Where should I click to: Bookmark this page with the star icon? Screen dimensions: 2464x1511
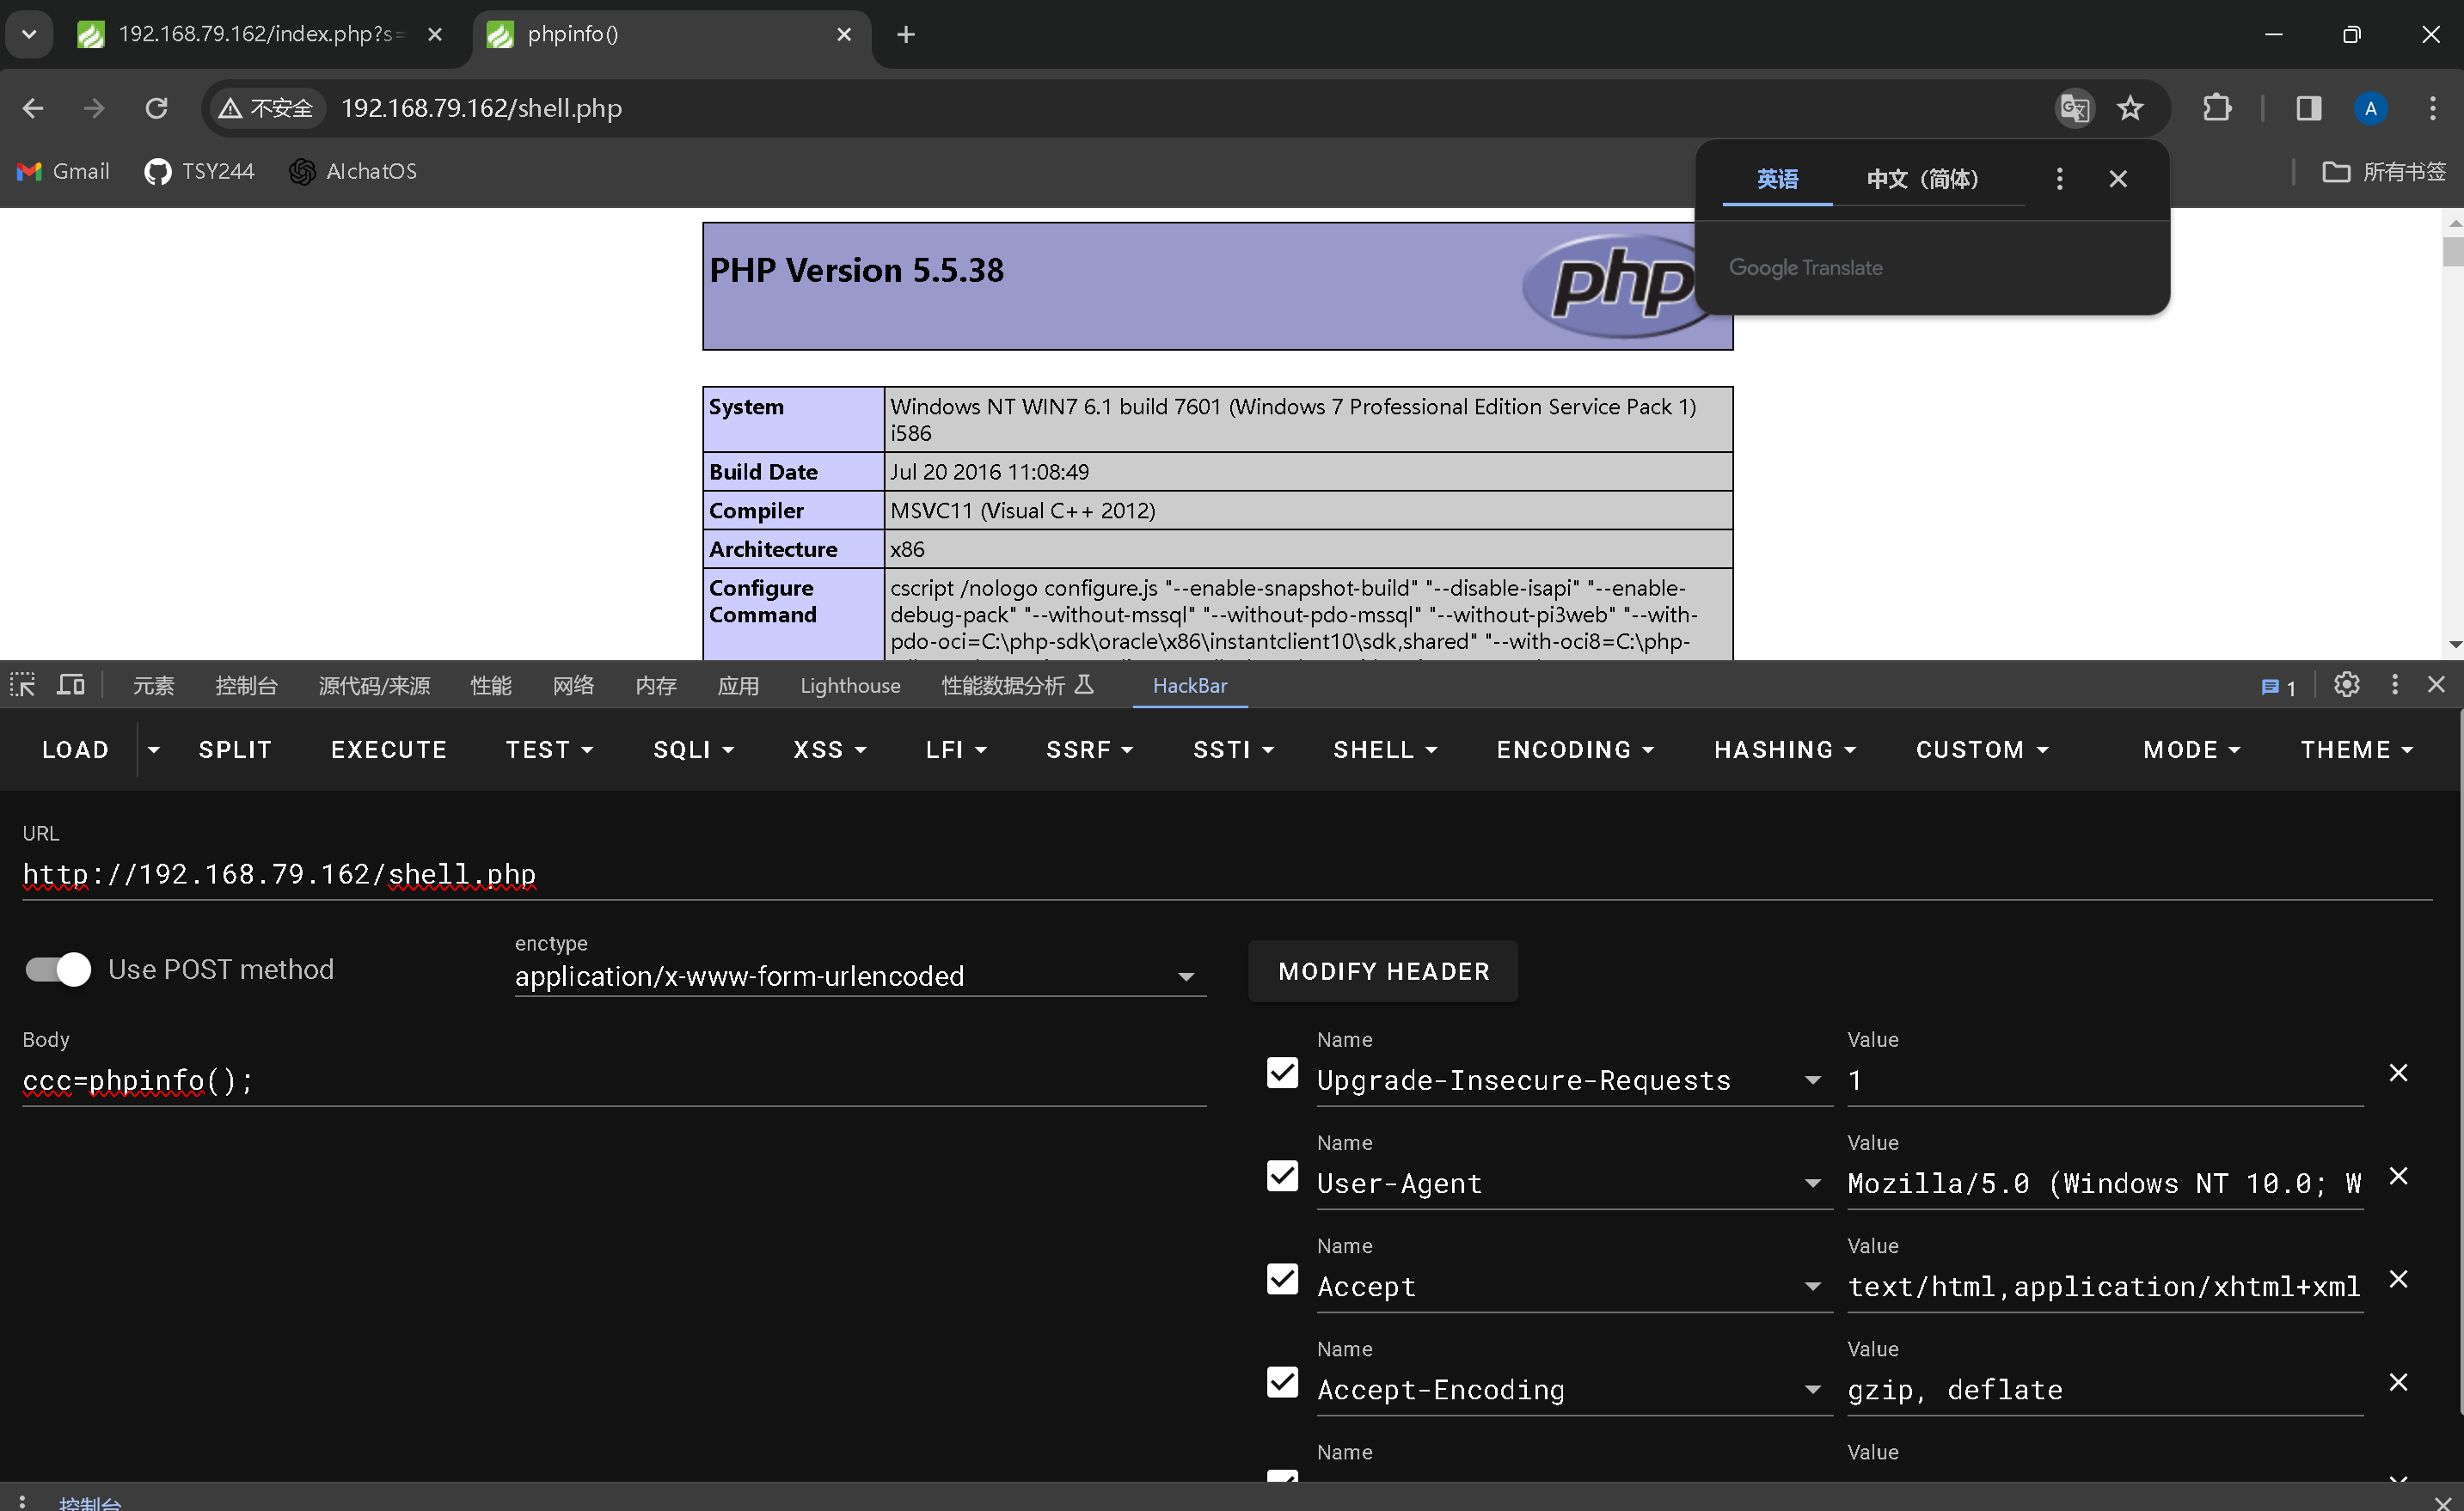coord(2130,108)
